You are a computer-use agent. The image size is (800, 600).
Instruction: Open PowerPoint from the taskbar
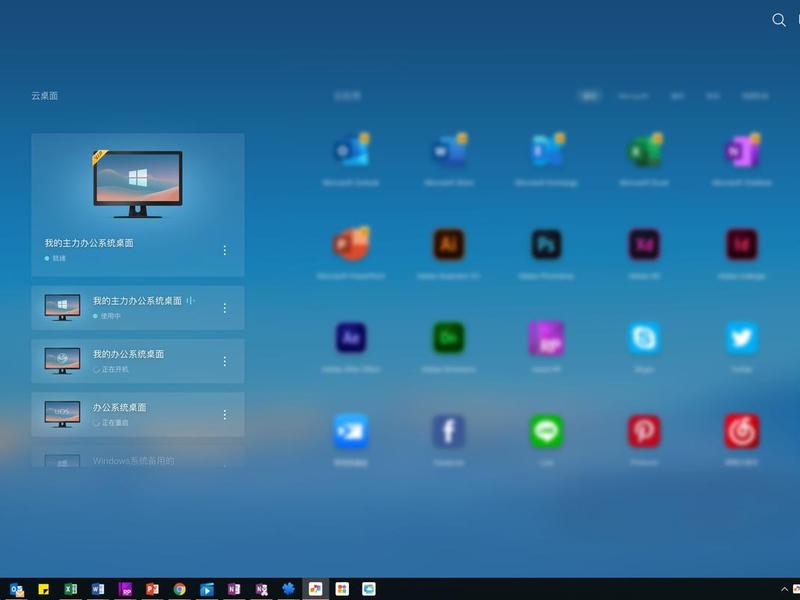click(x=152, y=589)
